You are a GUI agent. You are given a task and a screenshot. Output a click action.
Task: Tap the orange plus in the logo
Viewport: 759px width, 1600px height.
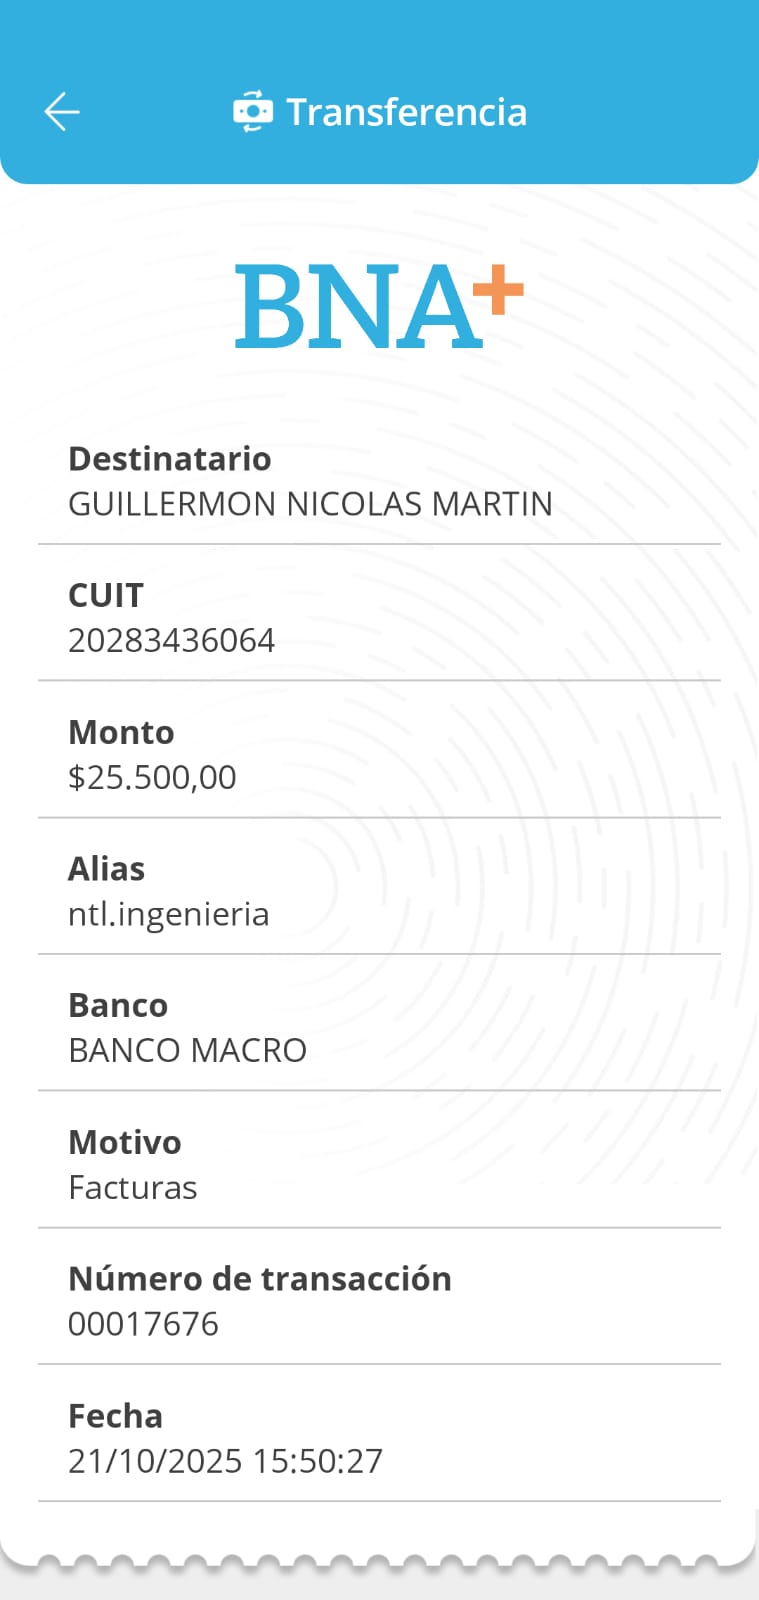498,291
